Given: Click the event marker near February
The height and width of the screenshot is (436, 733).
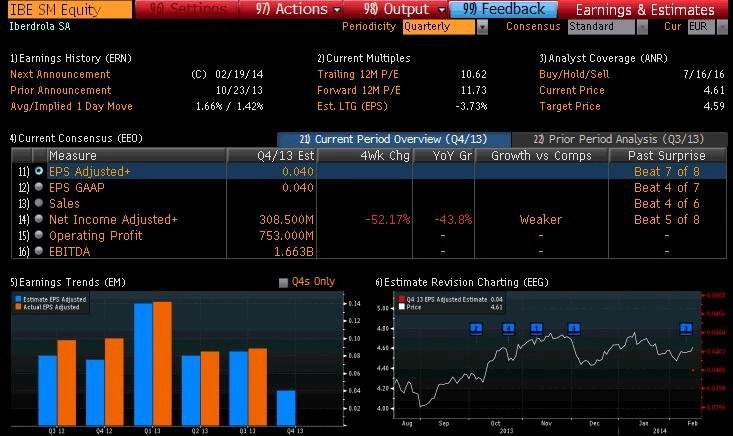Looking at the screenshot, I should coord(686,329).
